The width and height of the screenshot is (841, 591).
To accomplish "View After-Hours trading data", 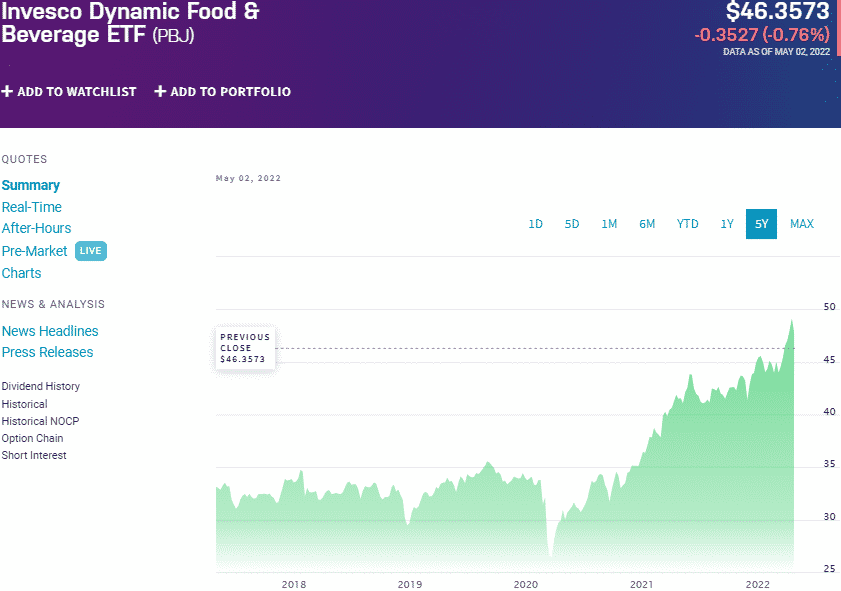I will tap(36, 228).
